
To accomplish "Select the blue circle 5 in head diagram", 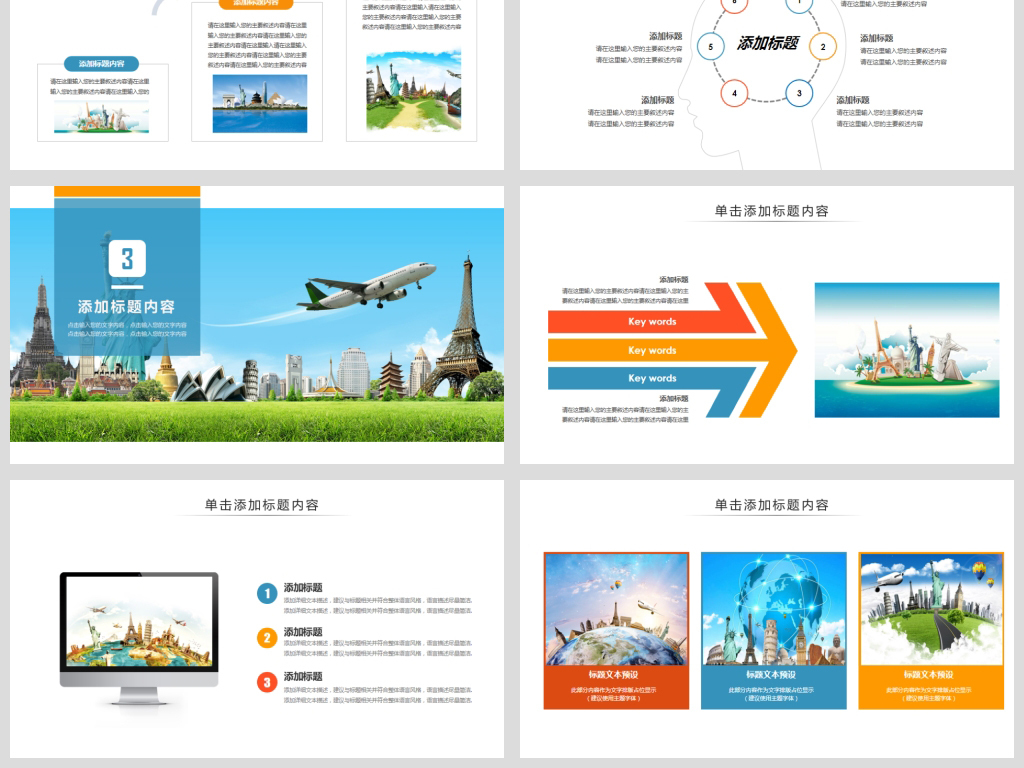I will click(x=710, y=47).
